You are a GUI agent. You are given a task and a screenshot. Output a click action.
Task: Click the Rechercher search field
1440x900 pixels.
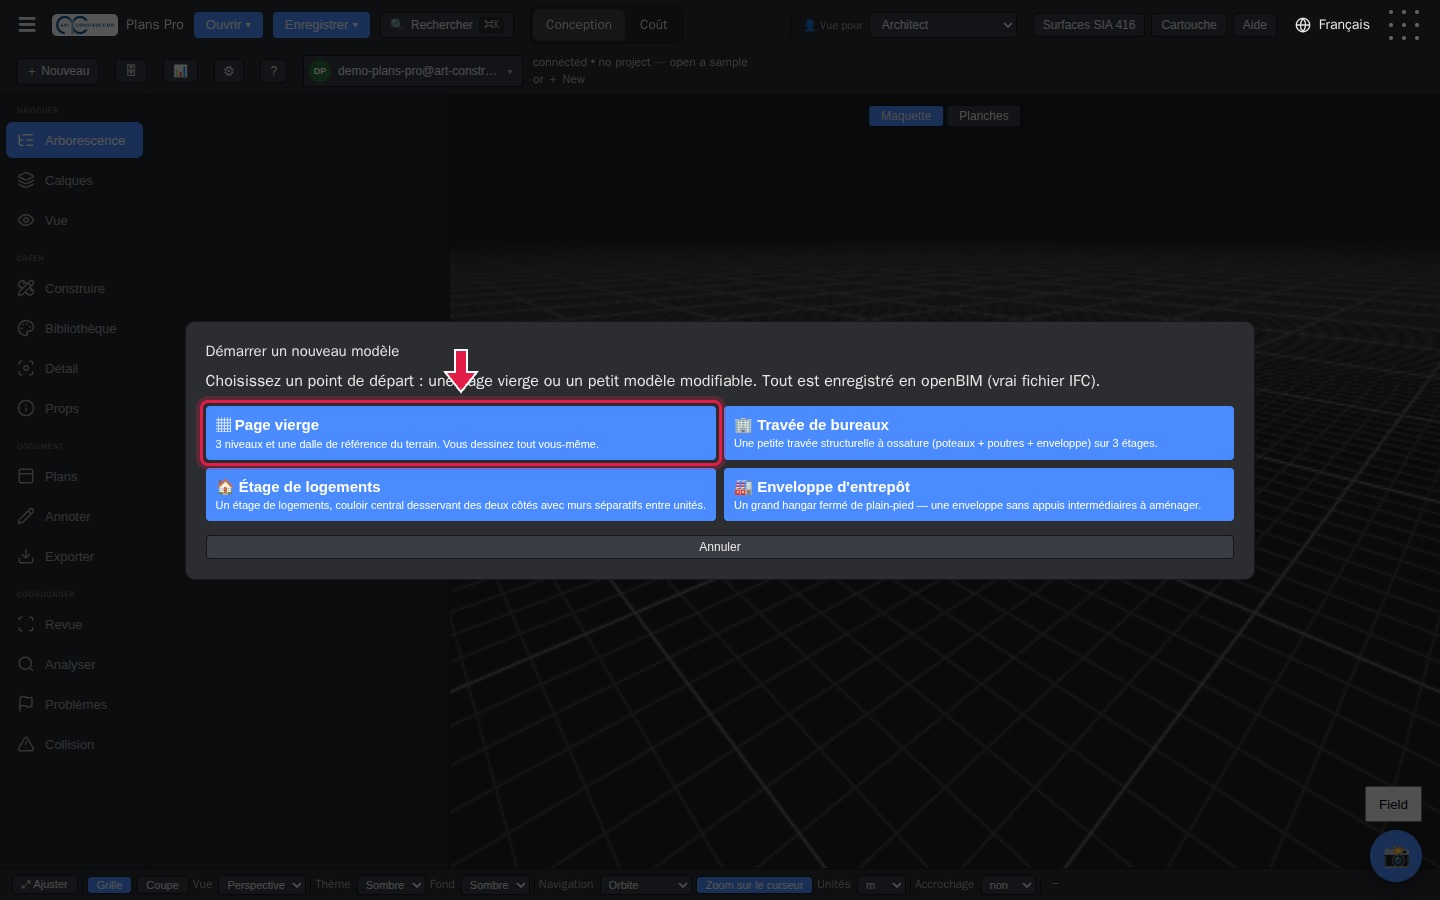coord(447,25)
